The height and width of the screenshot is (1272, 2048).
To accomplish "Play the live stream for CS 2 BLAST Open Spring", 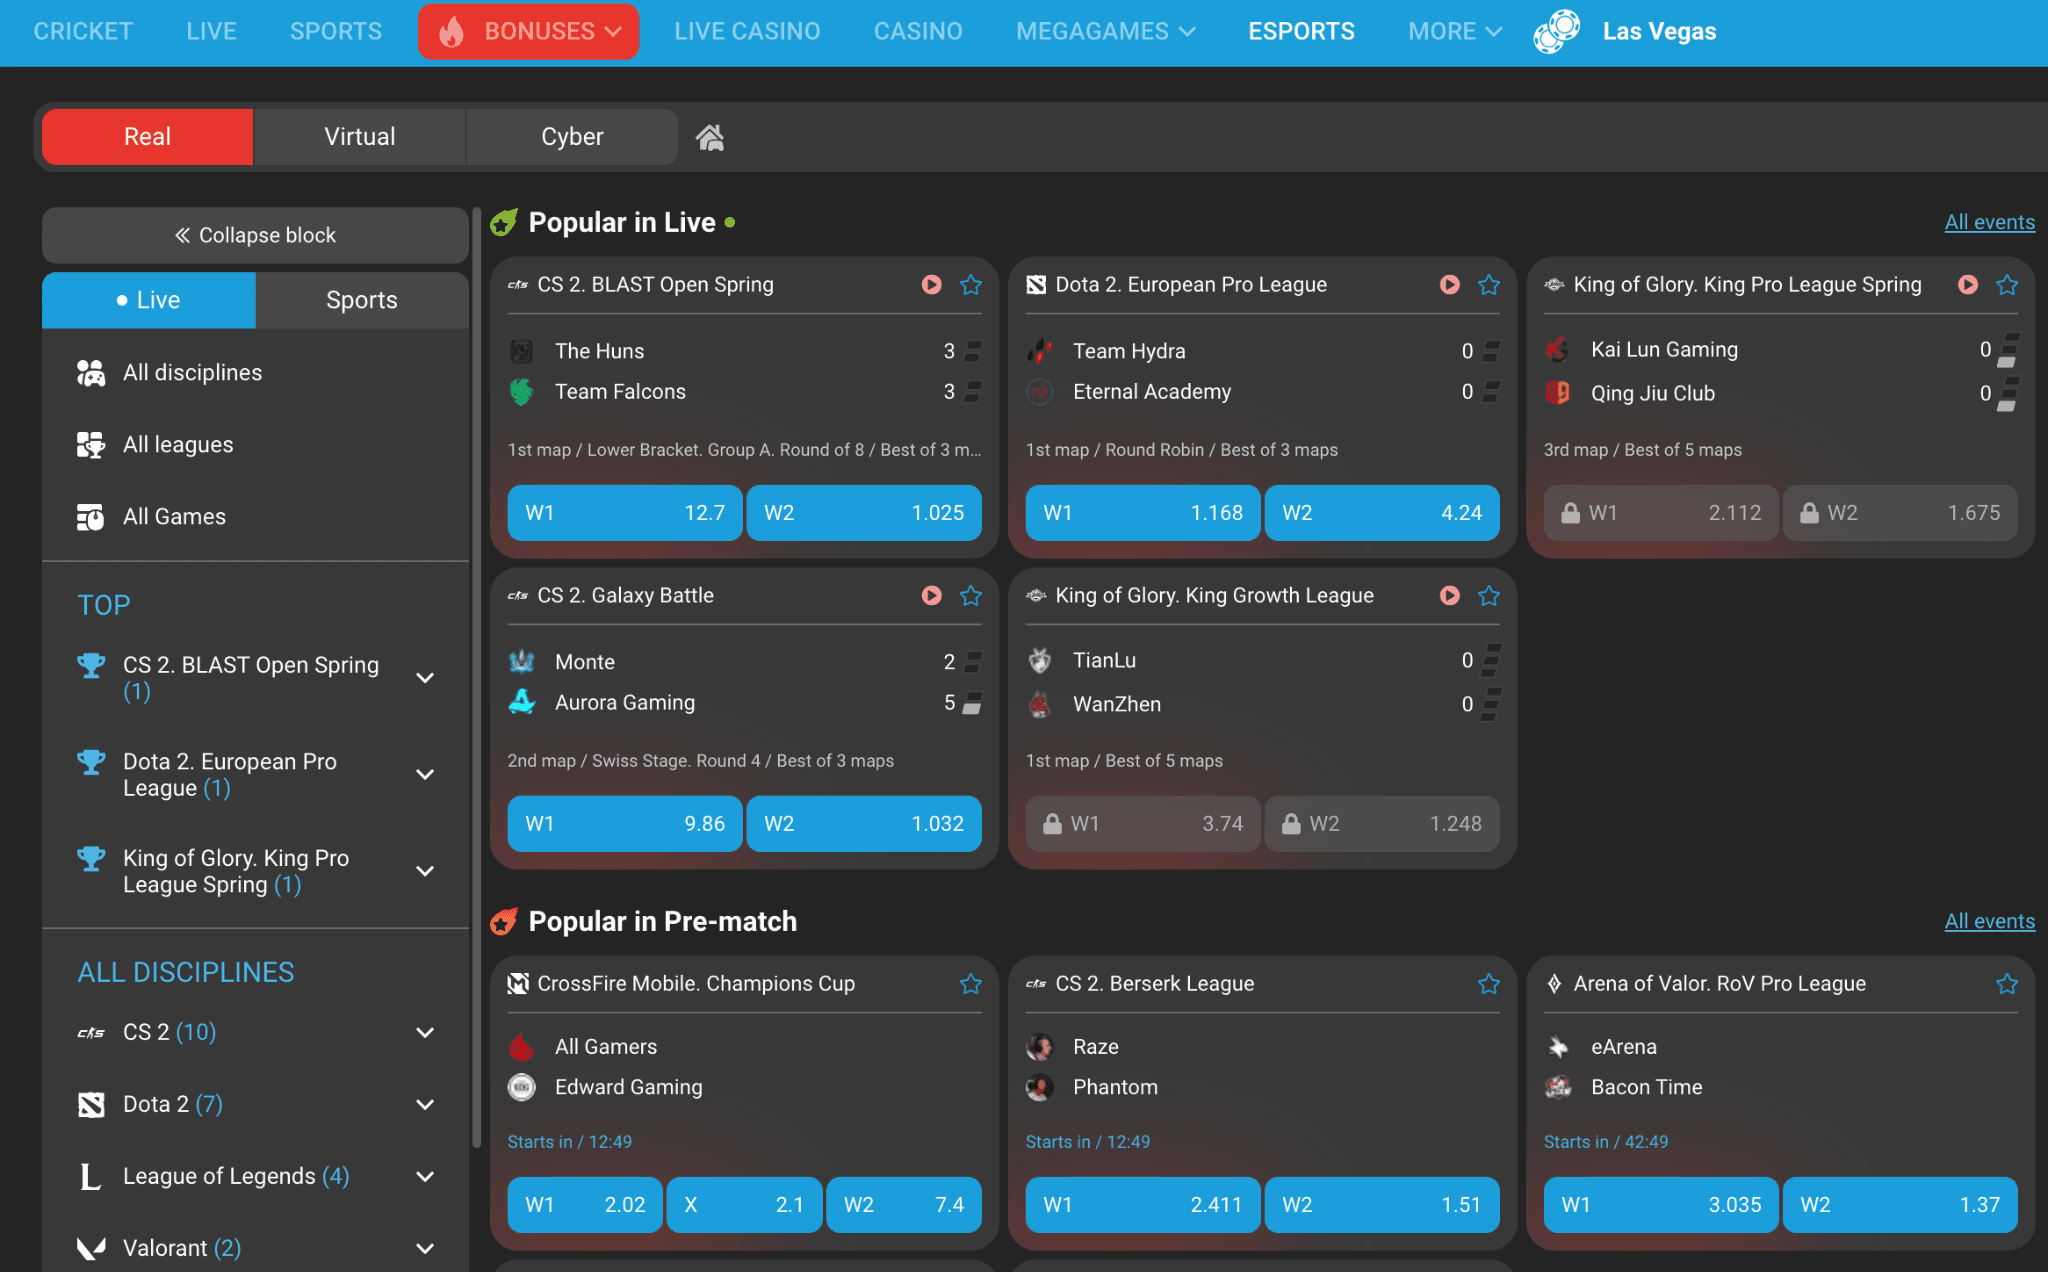I will point(931,285).
